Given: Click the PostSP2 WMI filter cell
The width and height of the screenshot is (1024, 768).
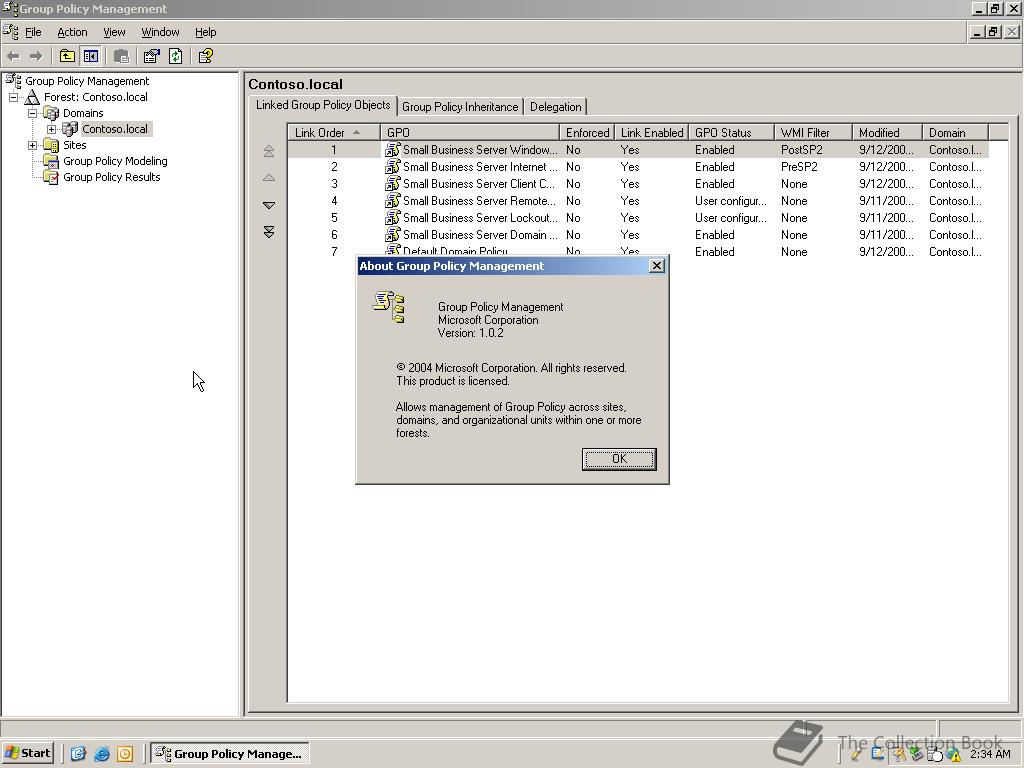Looking at the screenshot, I should pos(801,150).
